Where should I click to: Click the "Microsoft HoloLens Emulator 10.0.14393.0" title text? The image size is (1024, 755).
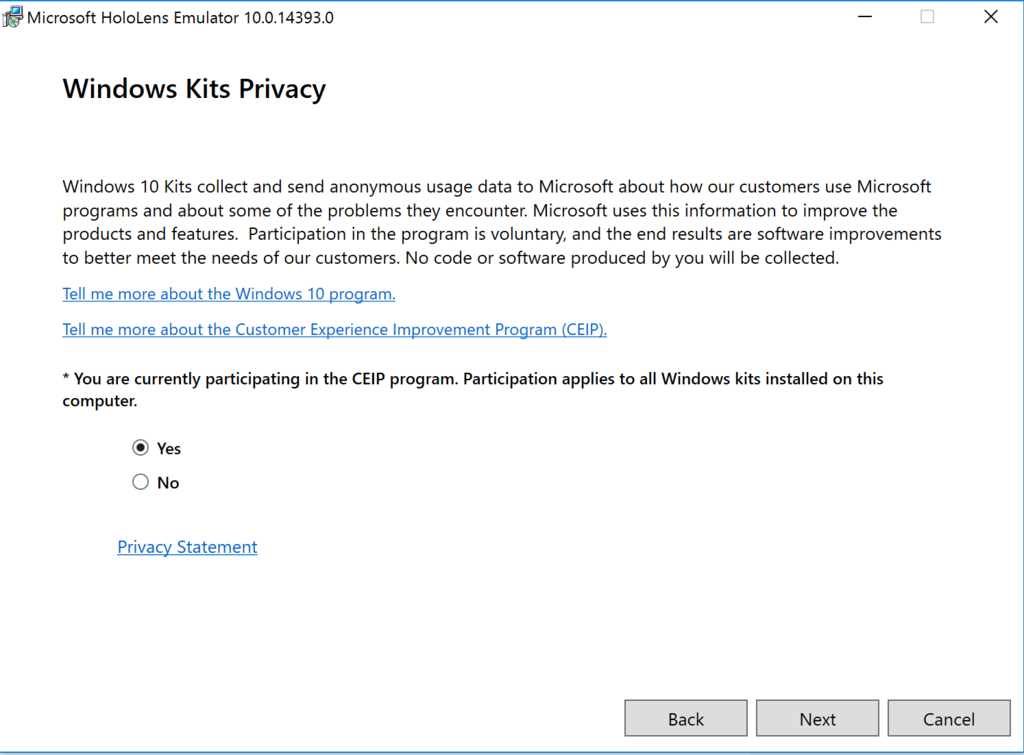coord(180,18)
